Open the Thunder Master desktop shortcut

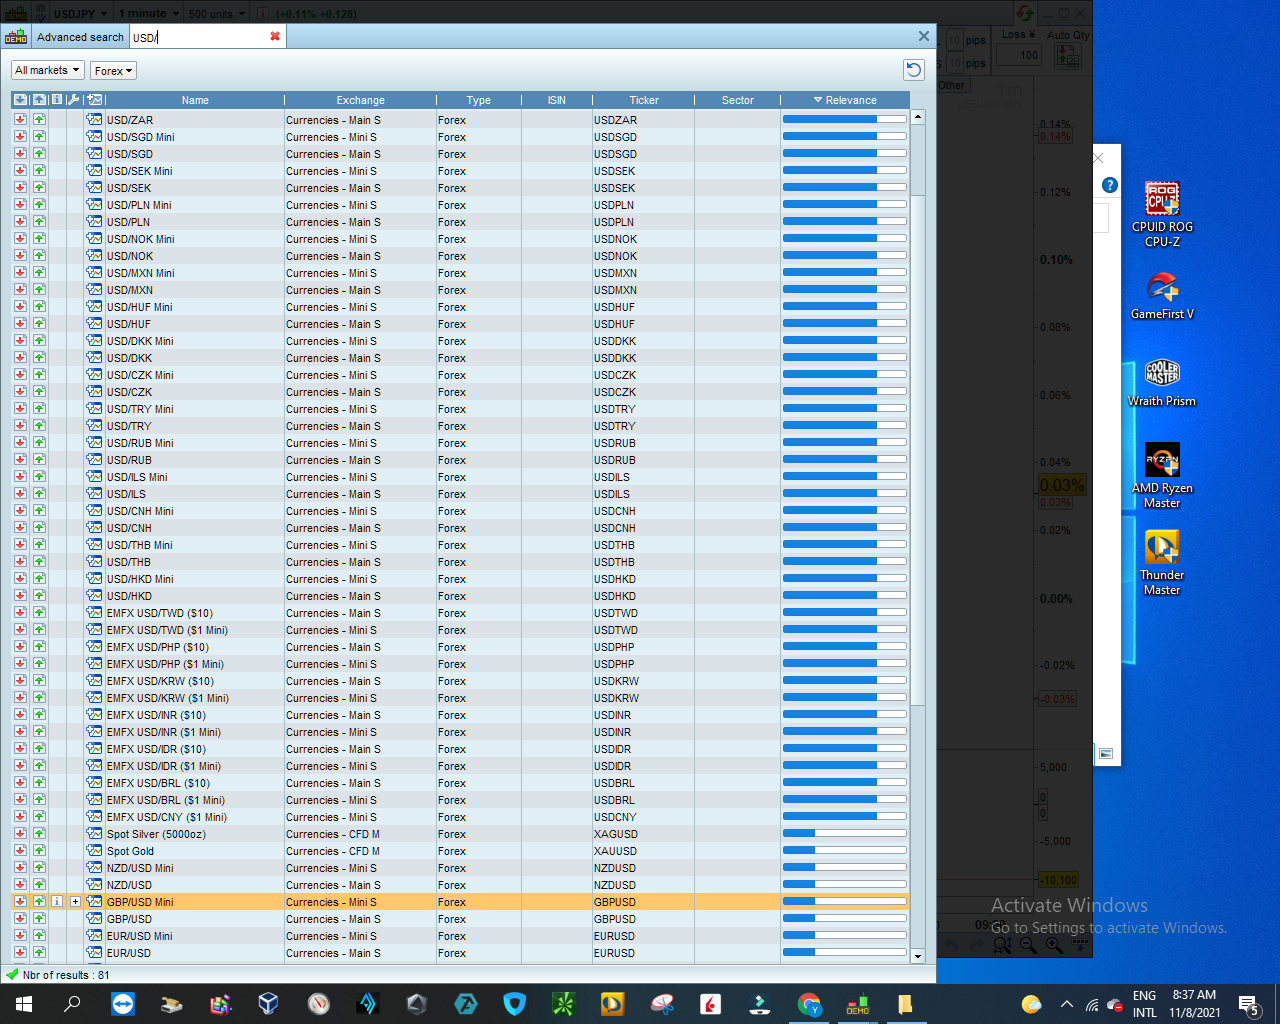coord(1162,563)
